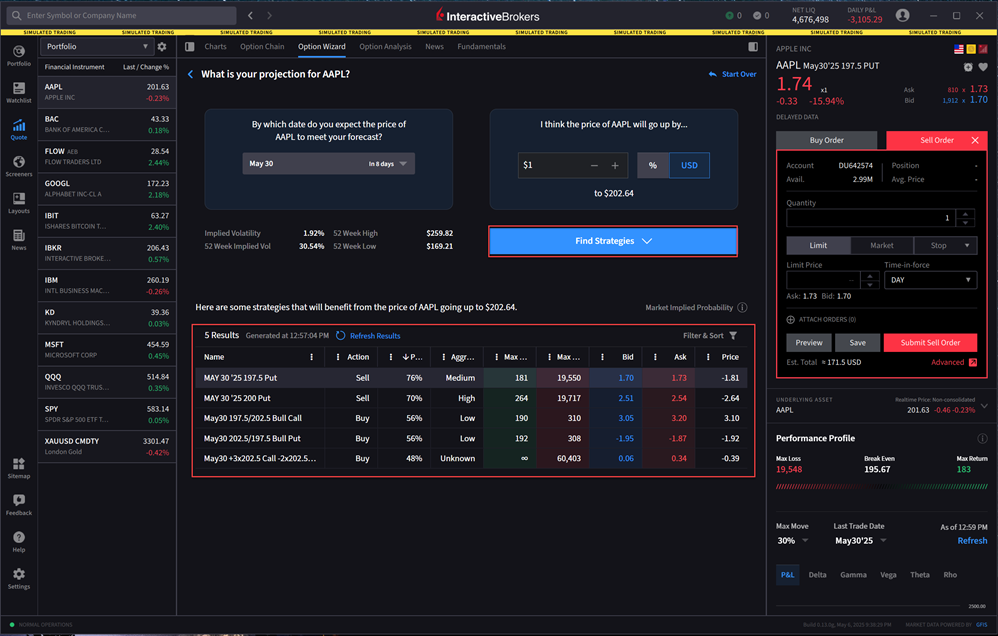Open the Price column options menu

(708, 357)
